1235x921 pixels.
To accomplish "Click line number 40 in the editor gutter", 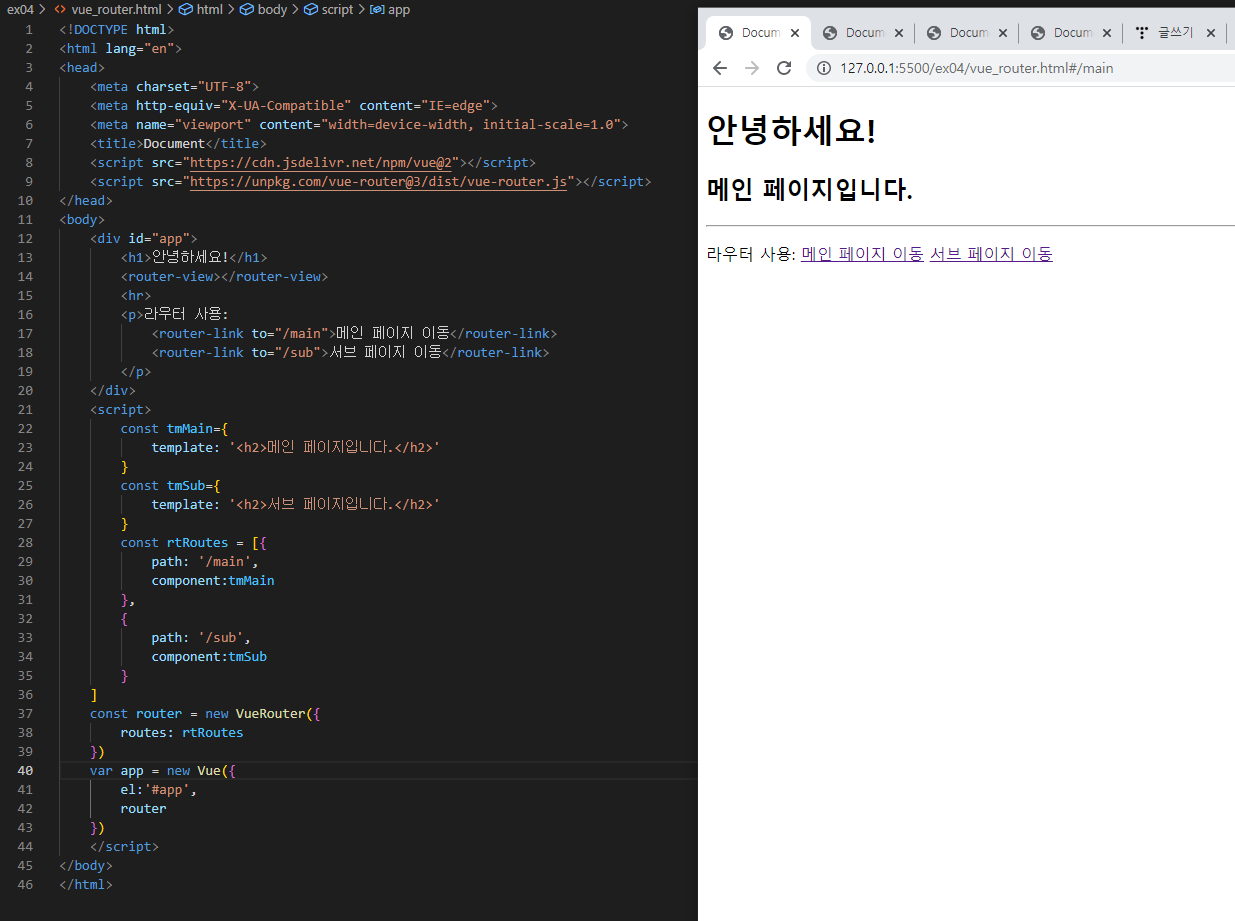I will click(25, 770).
